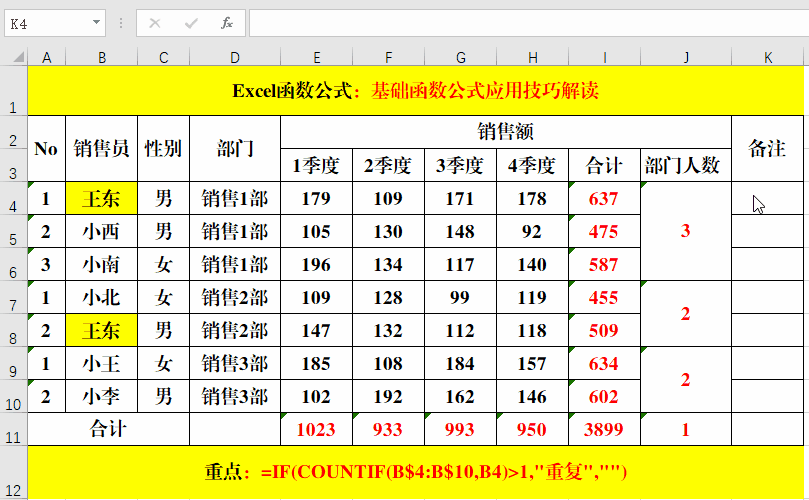Click the formula bar drag handle dots
The width and height of the screenshot is (809, 500).
pyautogui.click(x=121, y=23)
